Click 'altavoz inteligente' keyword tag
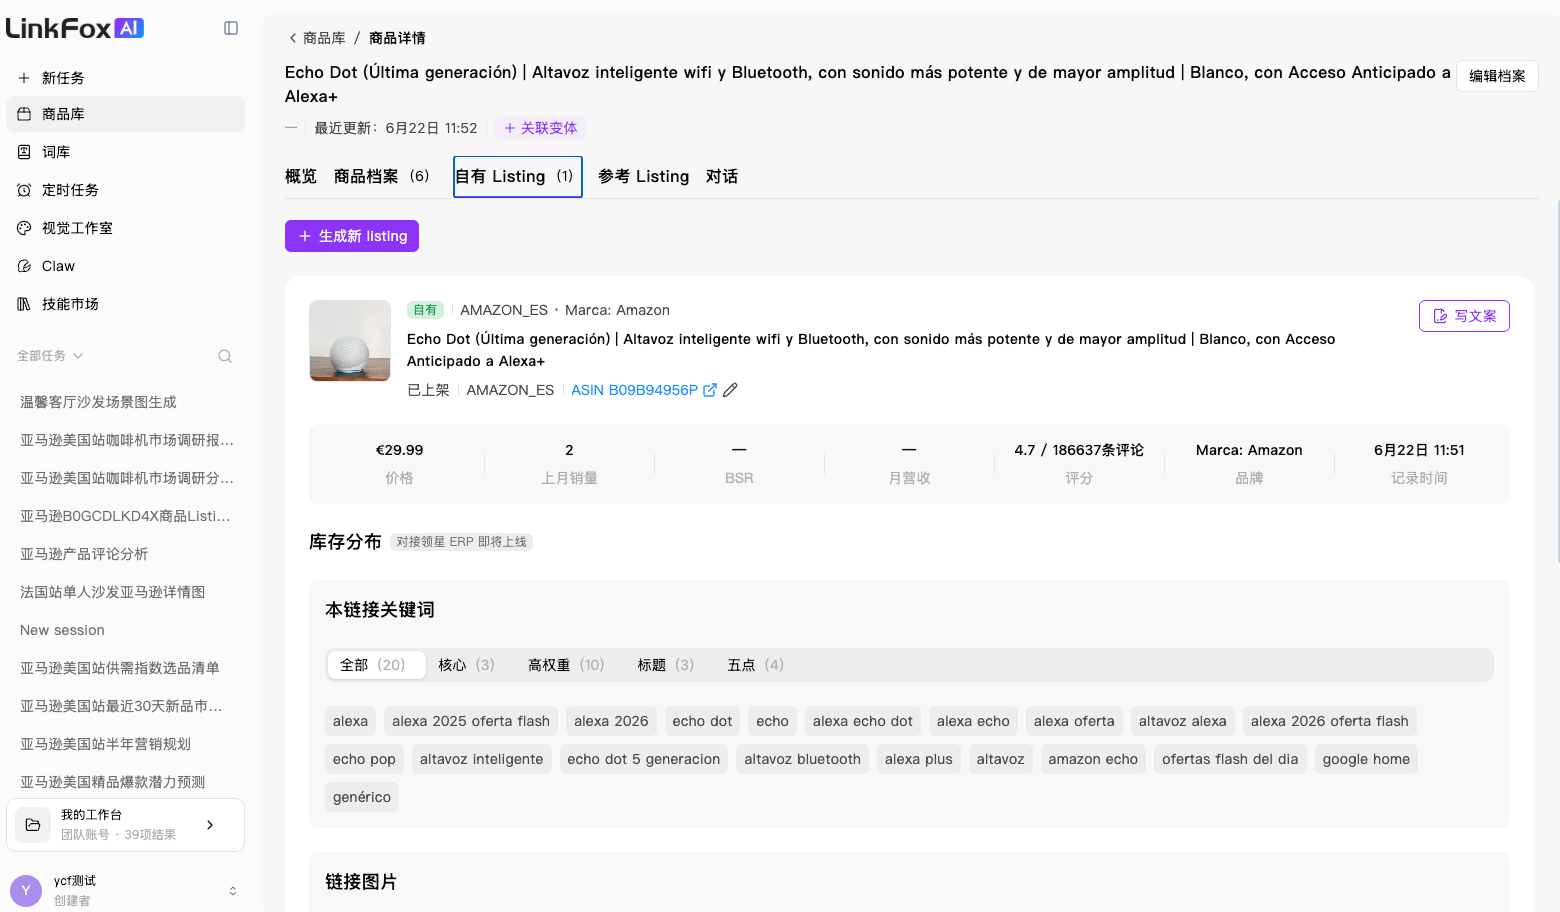This screenshot has width=1560, height=912. tap(482, 759)
